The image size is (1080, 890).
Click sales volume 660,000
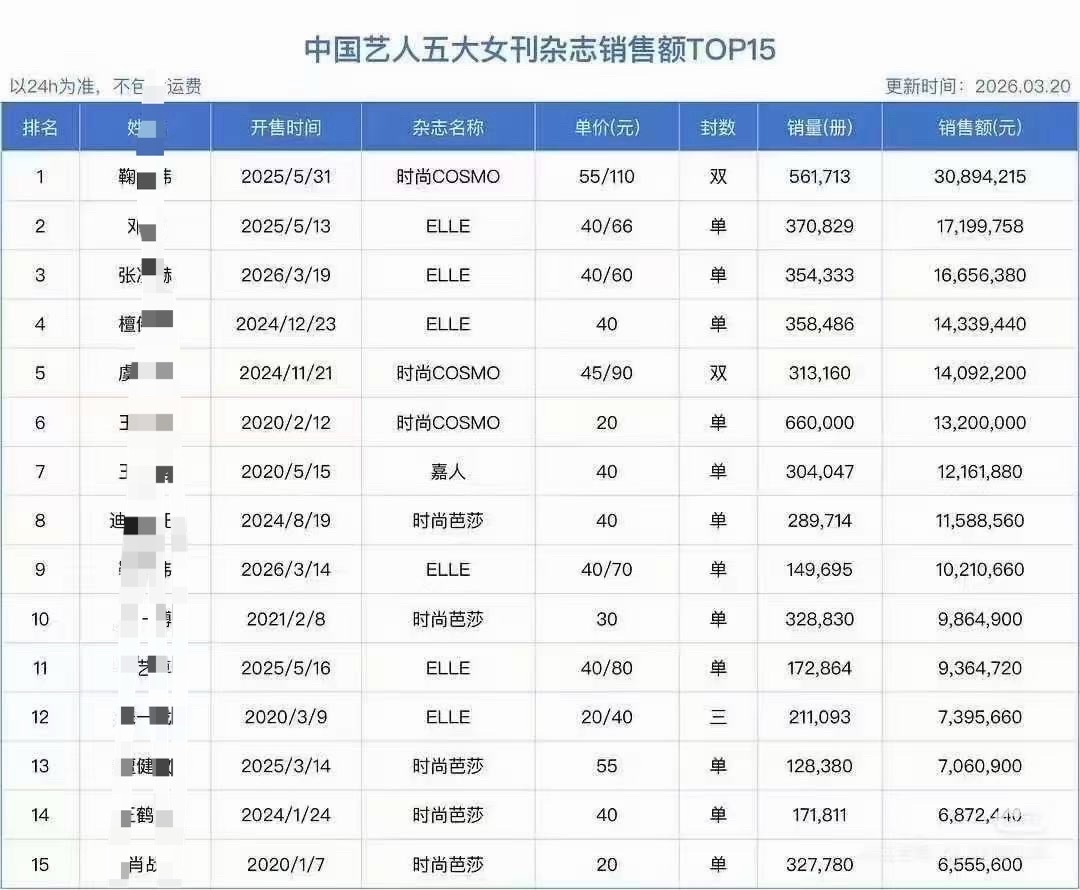820,422
